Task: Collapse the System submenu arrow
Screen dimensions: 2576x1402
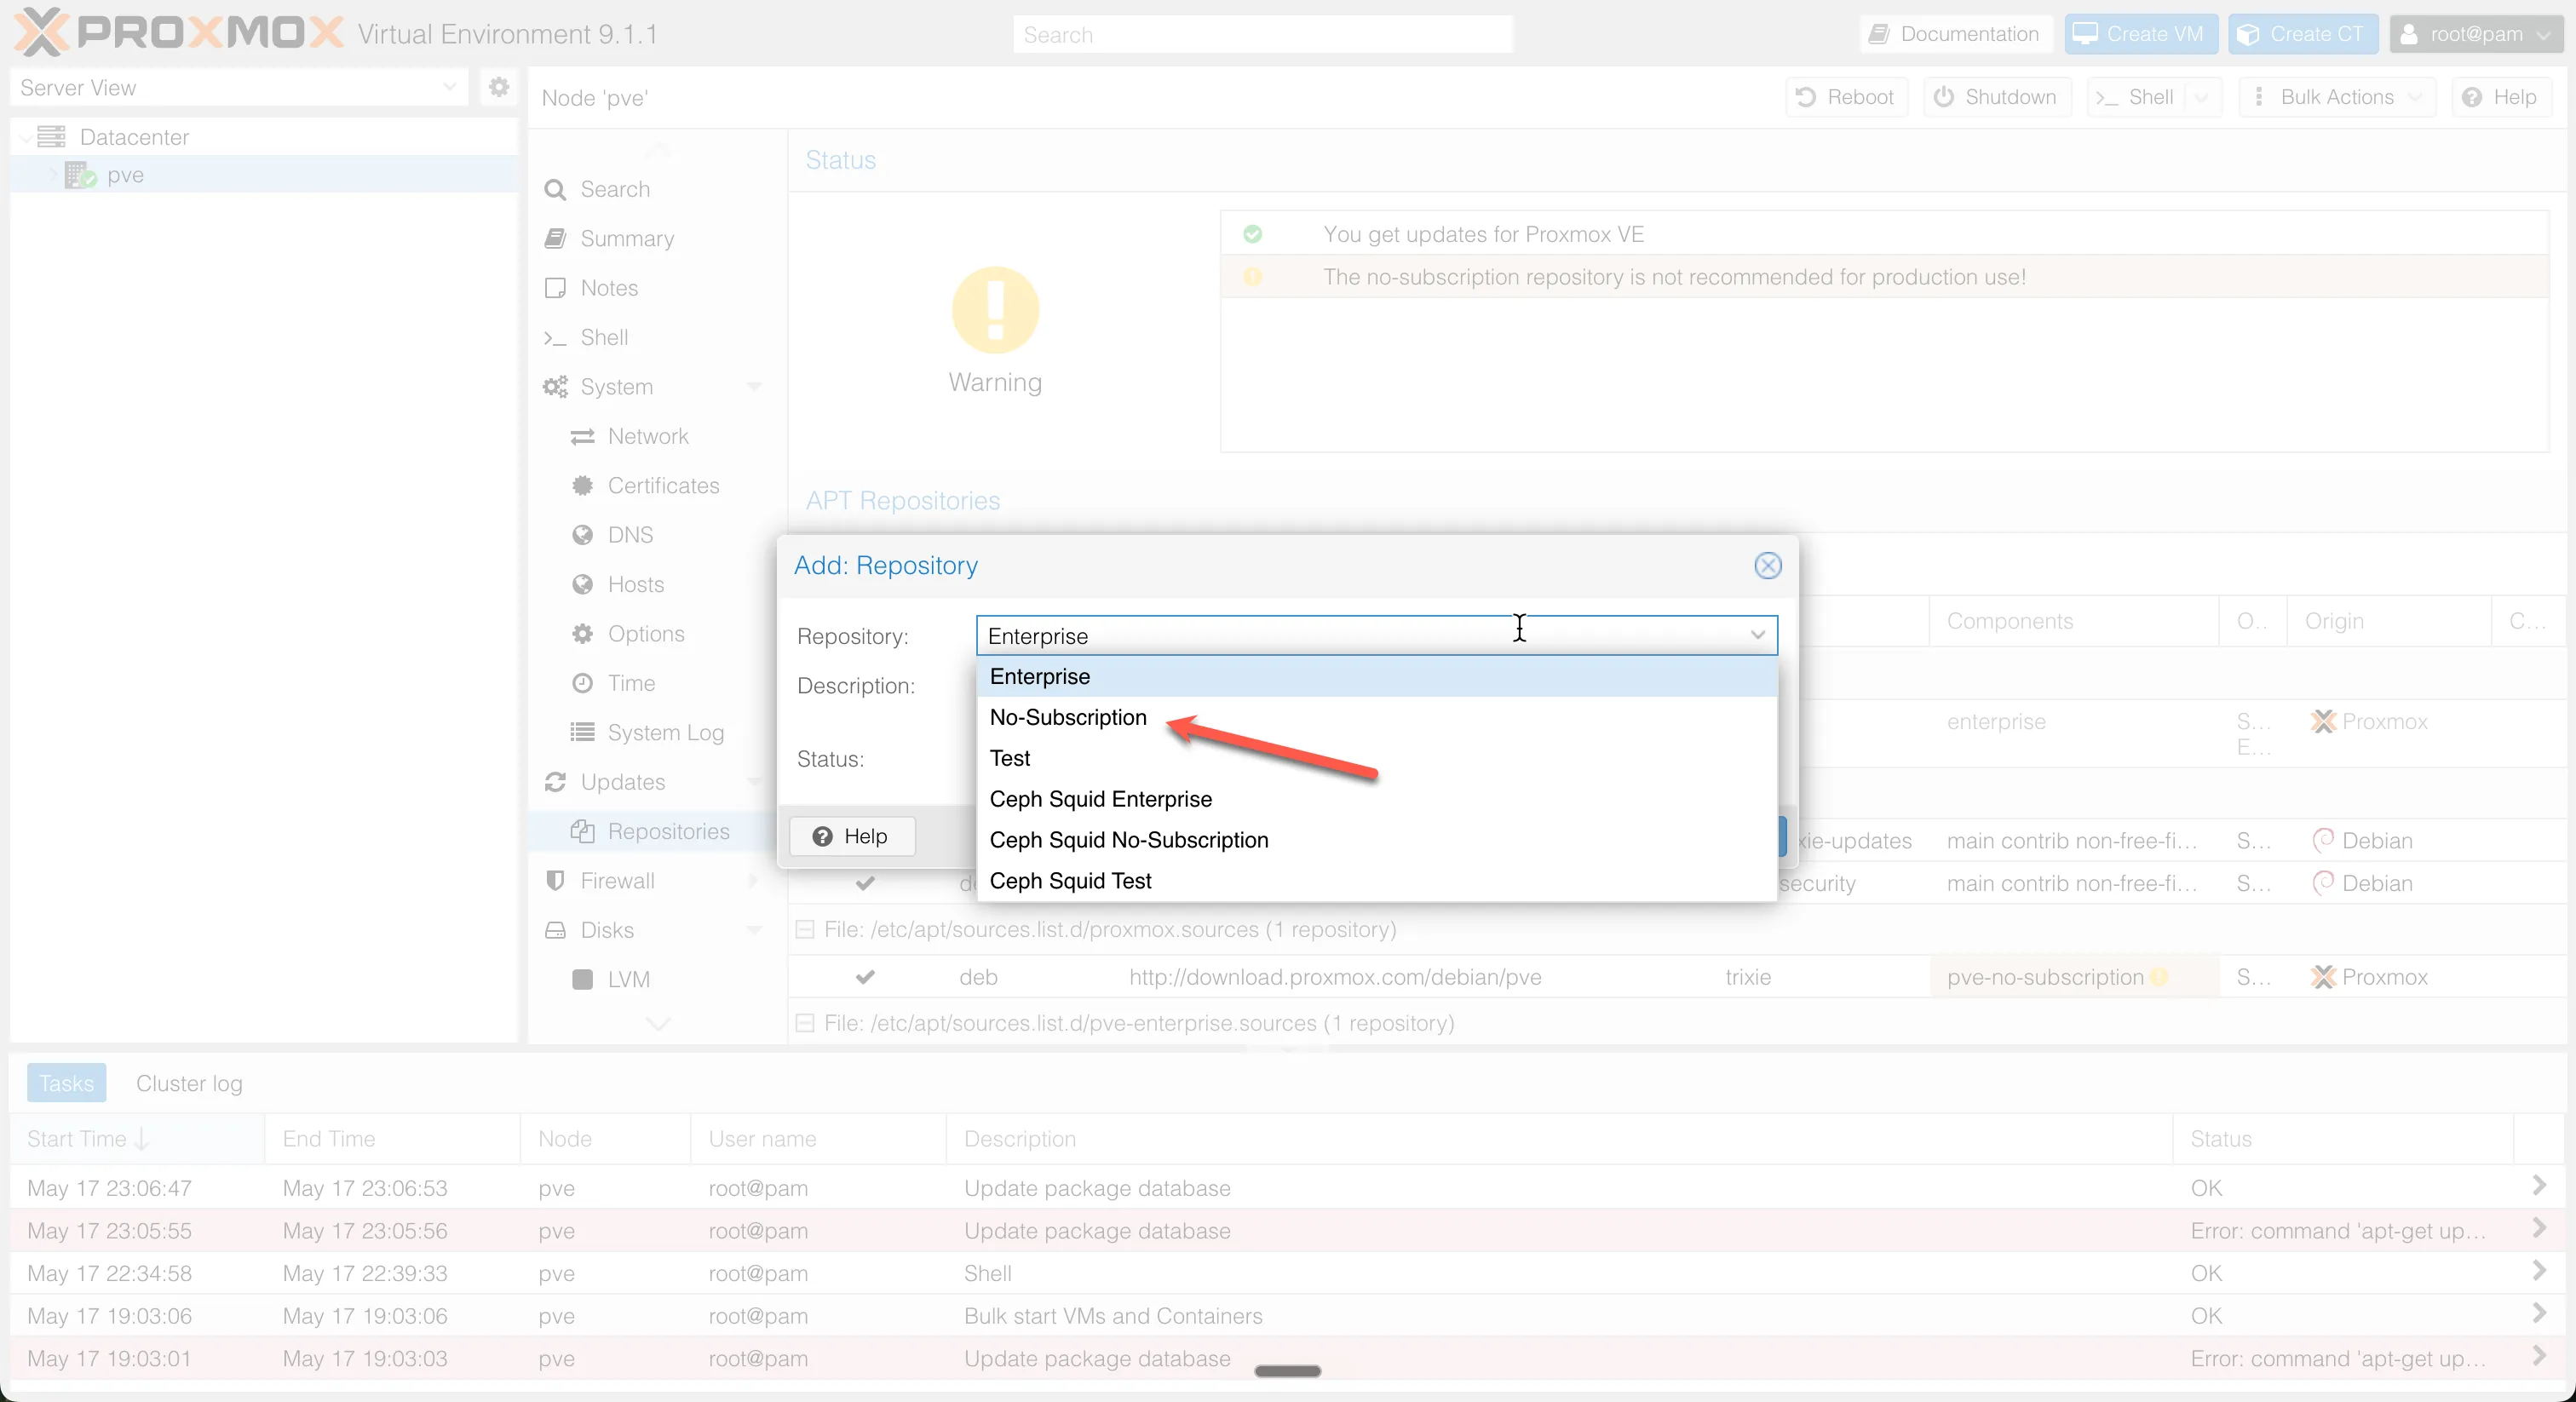Action: [754, 386]
